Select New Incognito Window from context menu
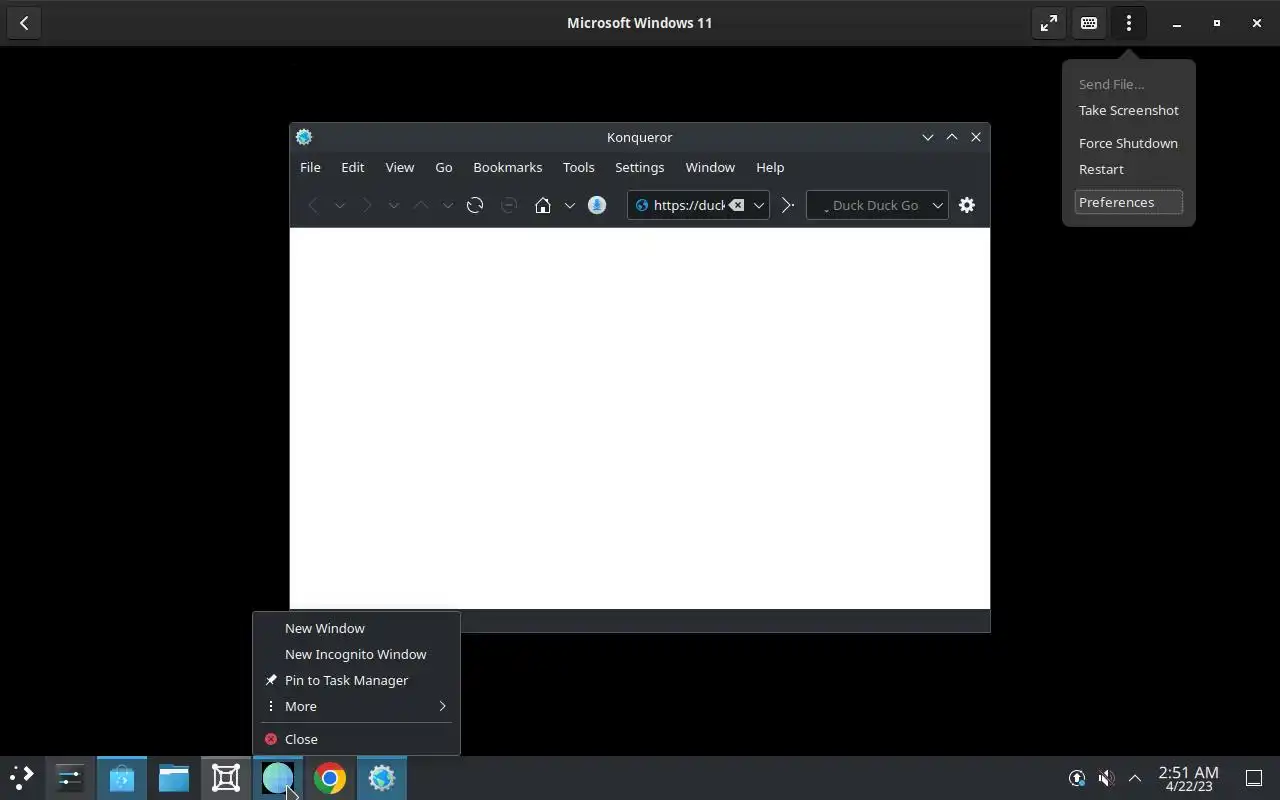Image resolution: width=1280 pixels, height=800 pixels. tap(356, 654)
